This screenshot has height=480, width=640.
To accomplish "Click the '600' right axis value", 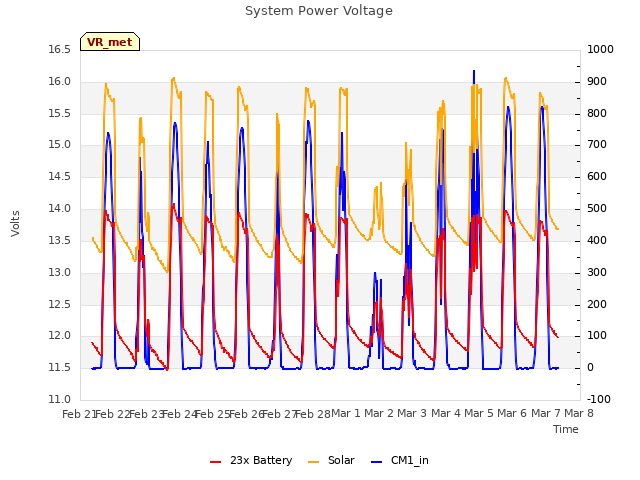I will pyautogui.click(x=597, y=177).
